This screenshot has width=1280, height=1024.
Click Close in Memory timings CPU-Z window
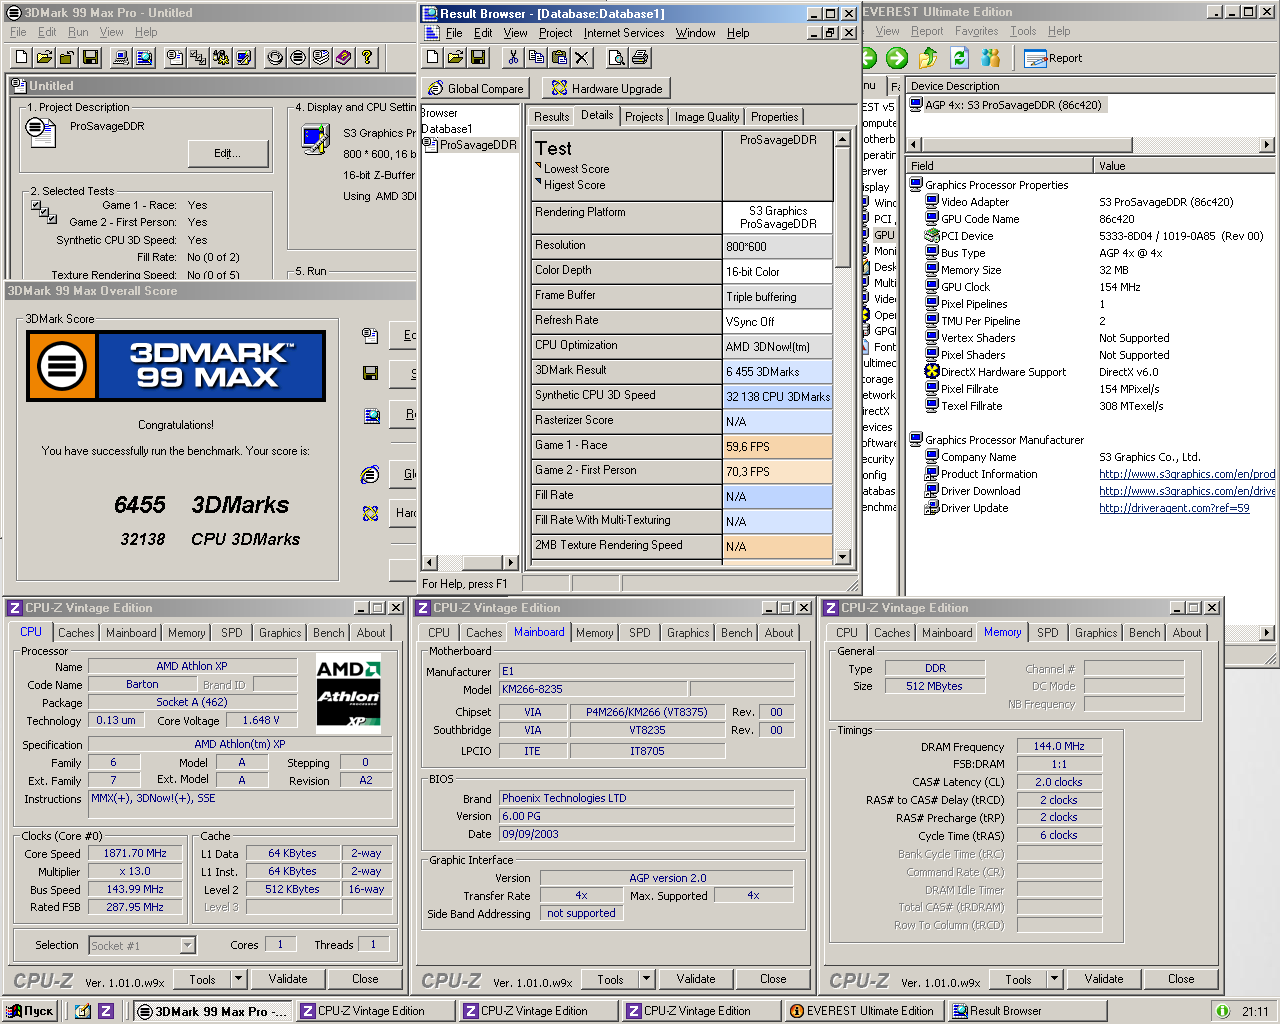1181,979
